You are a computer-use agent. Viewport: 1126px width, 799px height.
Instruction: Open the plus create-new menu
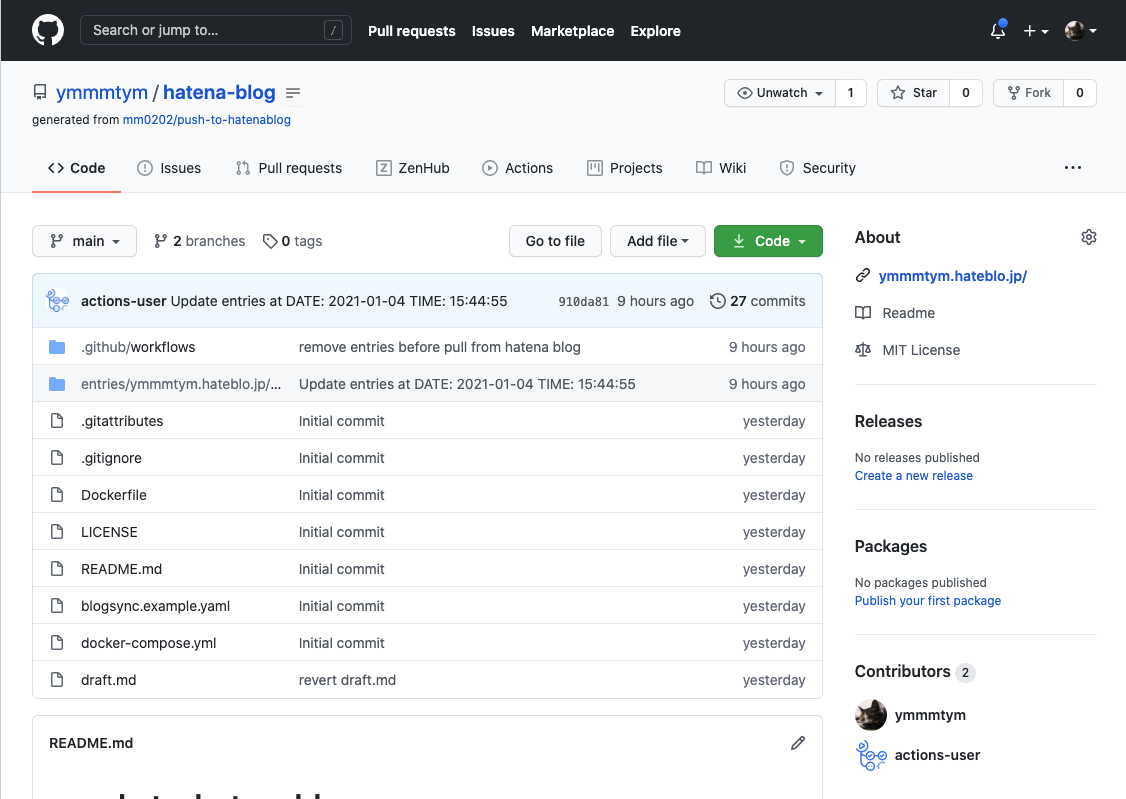pos(1036,31)
